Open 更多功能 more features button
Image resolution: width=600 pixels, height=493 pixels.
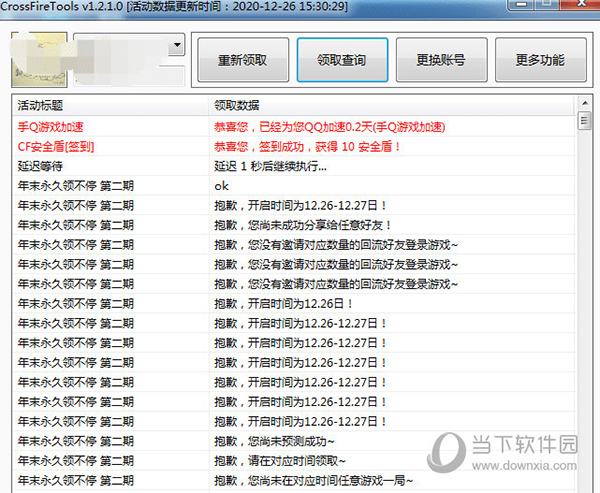pyautogui.click(x=541, y=60)
